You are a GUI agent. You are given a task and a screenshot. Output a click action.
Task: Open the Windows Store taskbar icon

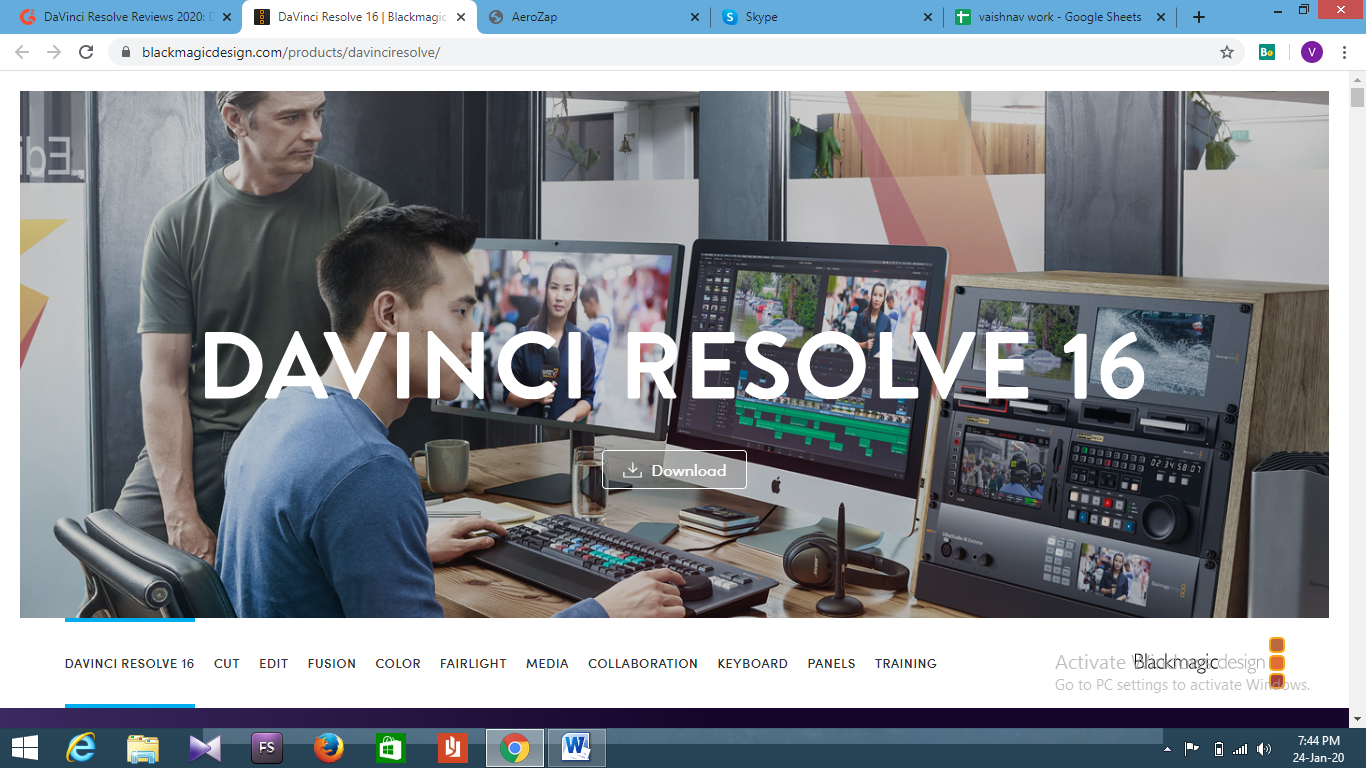click(390, 748)
